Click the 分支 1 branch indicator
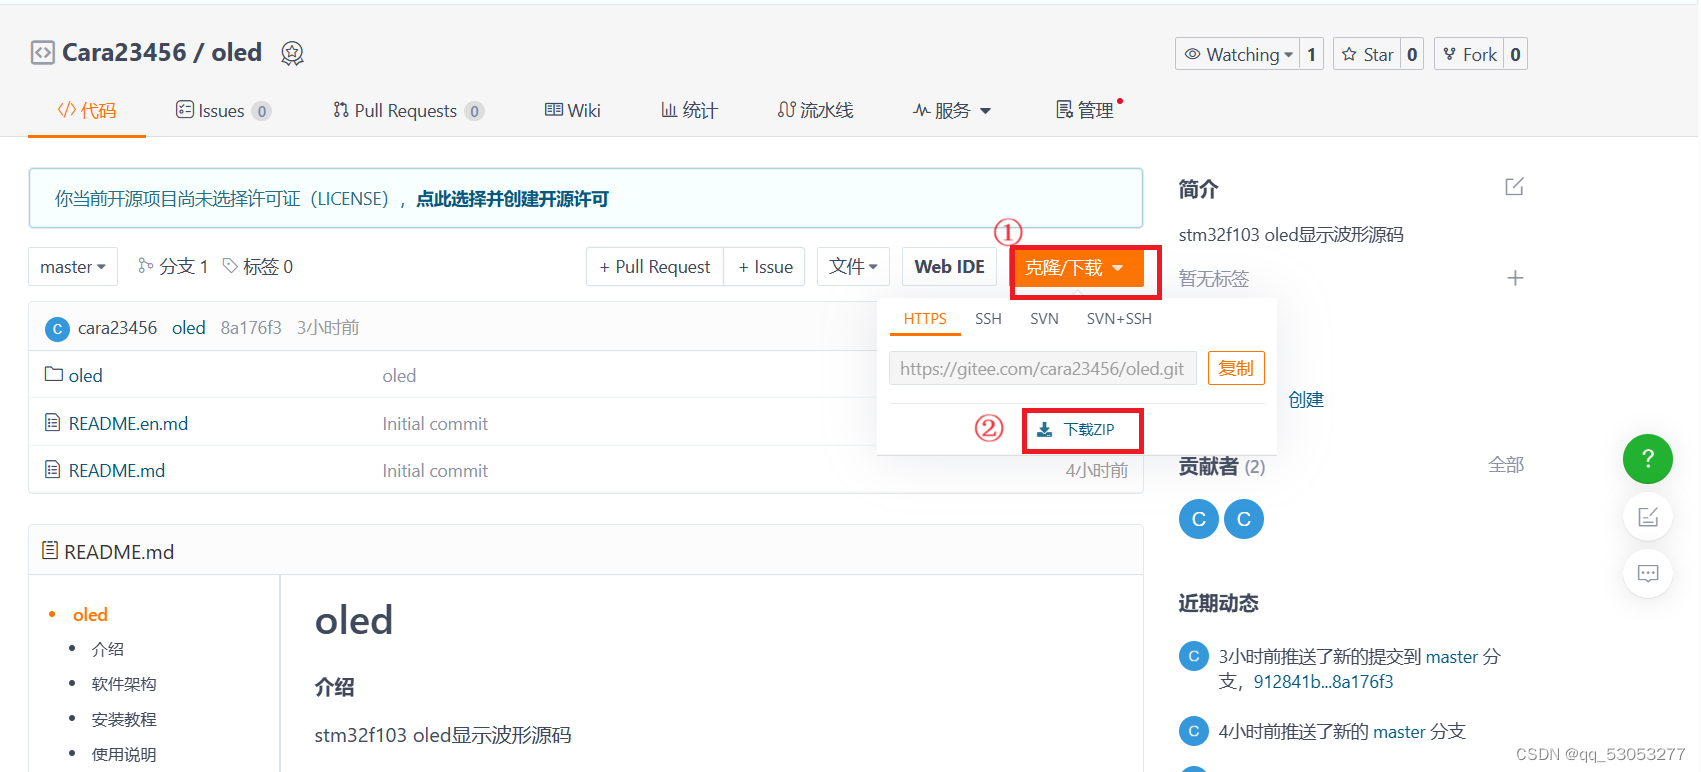The height and width of the screenshot is (772, 1701). [173, 266]
